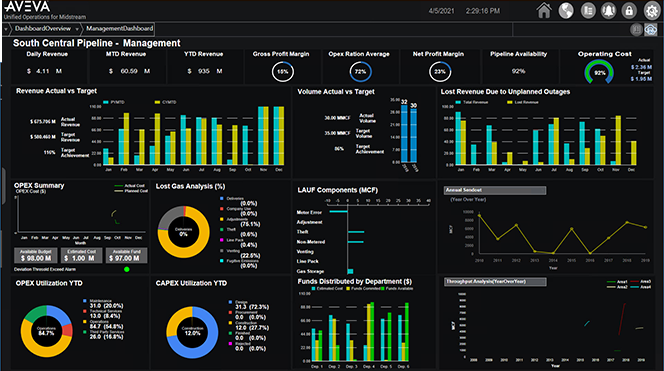Click the CYMTD legend swatch in Revenue chart
Screen dimensions: 664x371
click(158, 102)
